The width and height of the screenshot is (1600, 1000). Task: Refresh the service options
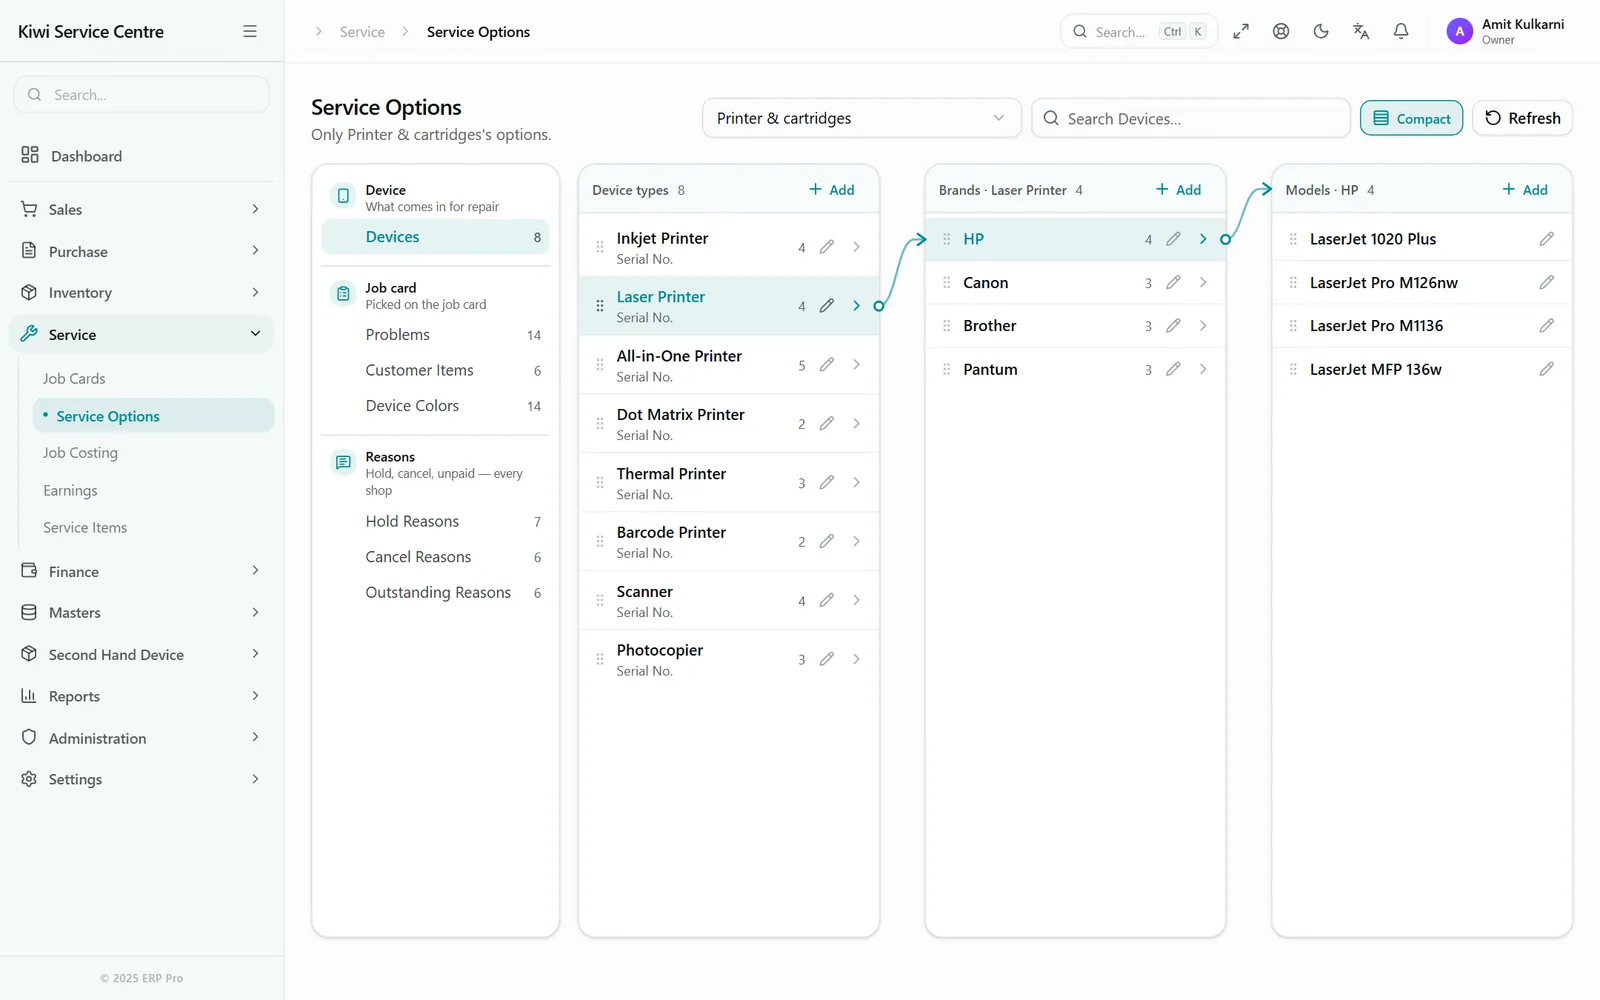(x=1523, y=118)
